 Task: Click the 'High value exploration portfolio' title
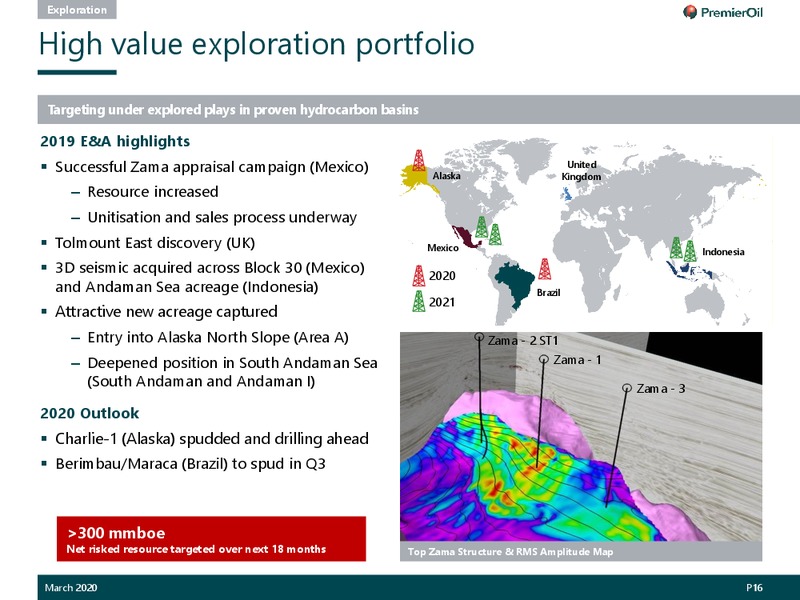[x=257, y=44]
